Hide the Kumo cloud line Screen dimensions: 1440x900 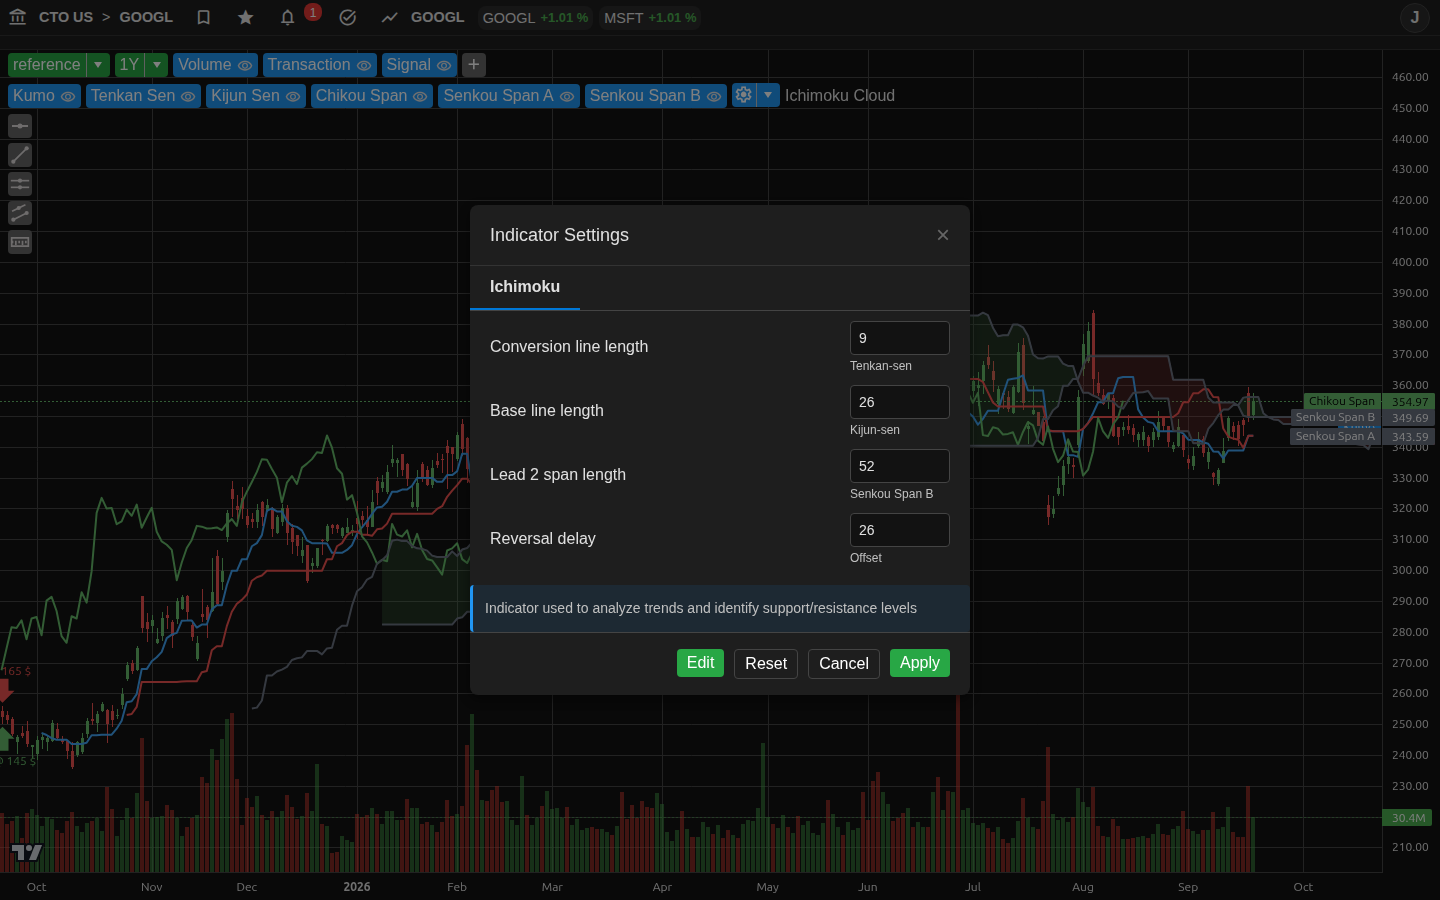pyautogui.click(x=68, y=97)
